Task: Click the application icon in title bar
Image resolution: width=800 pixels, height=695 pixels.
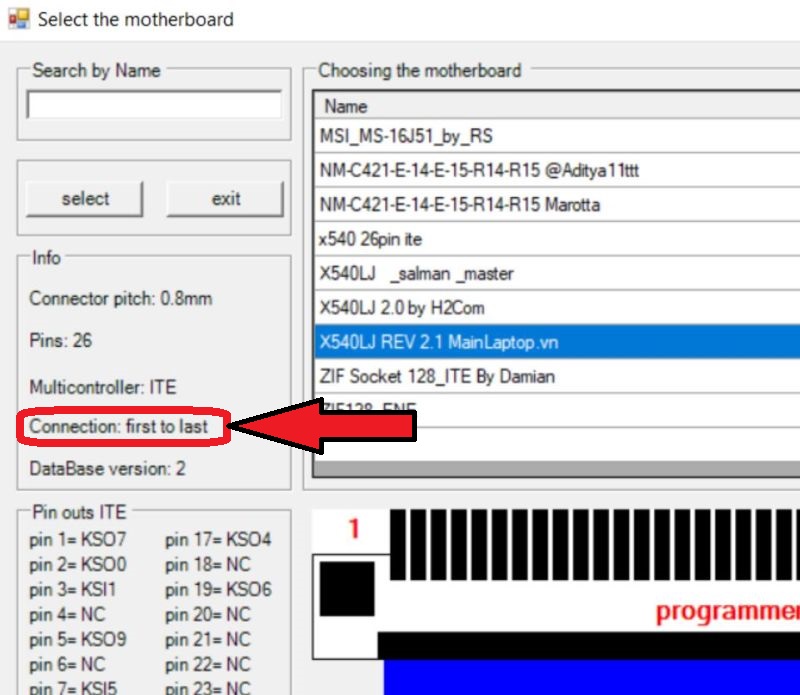Action: pyautogui.click(x=17, y=18)
